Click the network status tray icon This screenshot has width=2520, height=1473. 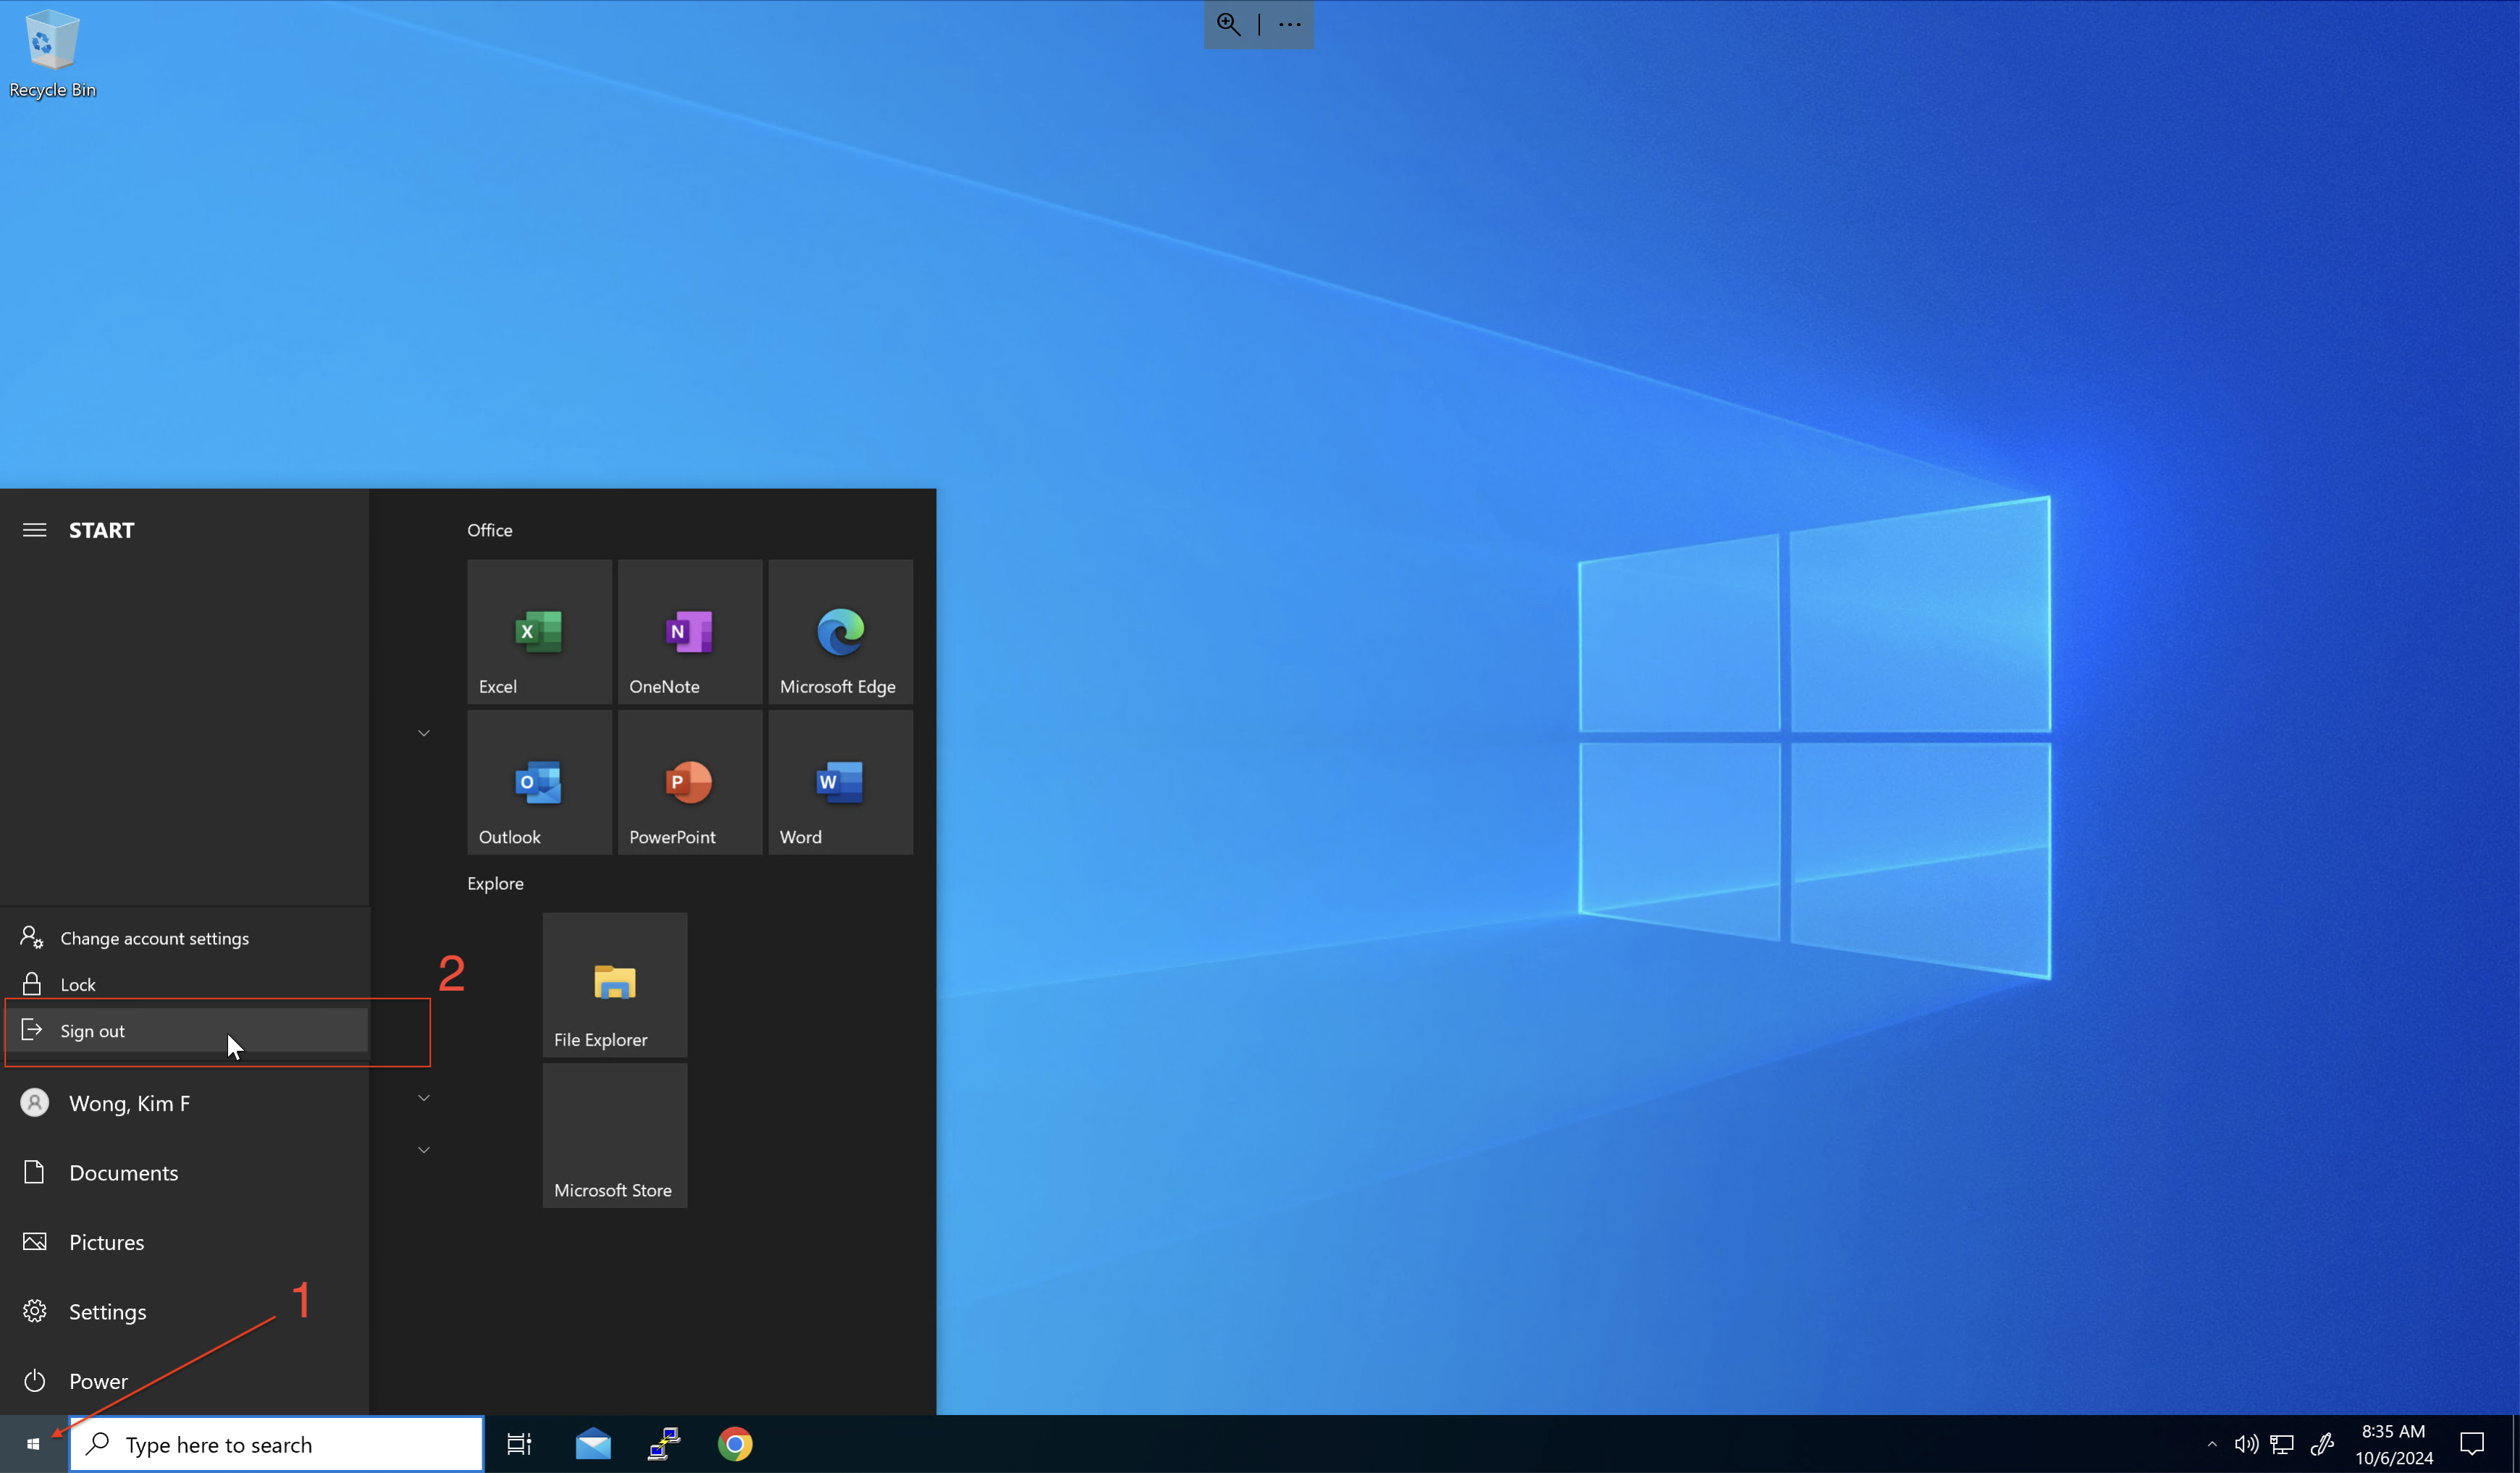tap(2282, 1444)
